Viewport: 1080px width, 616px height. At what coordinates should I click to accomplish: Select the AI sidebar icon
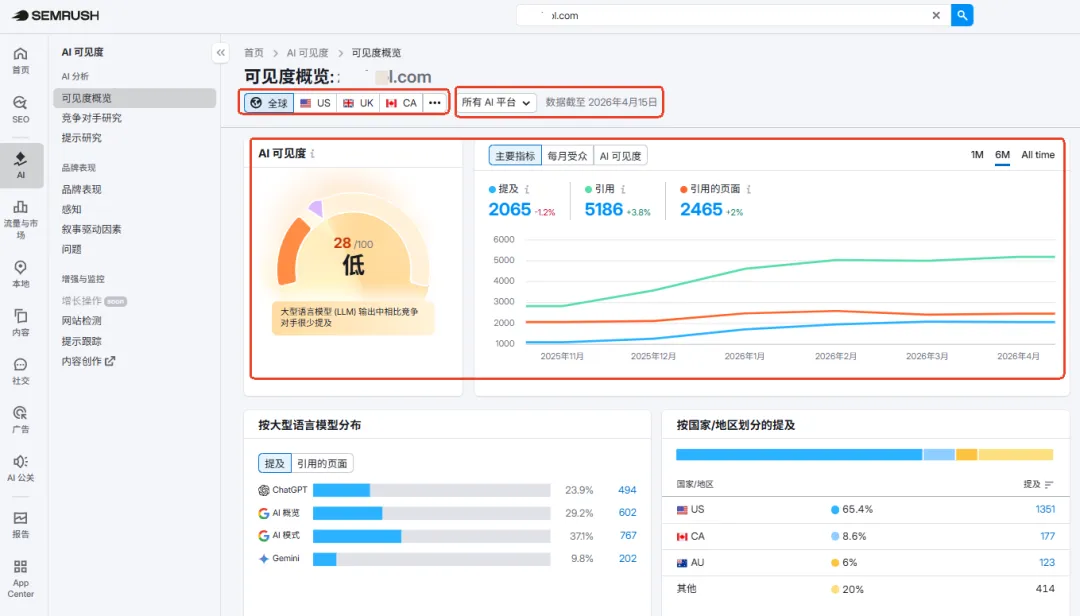click(x=21, y=165)
